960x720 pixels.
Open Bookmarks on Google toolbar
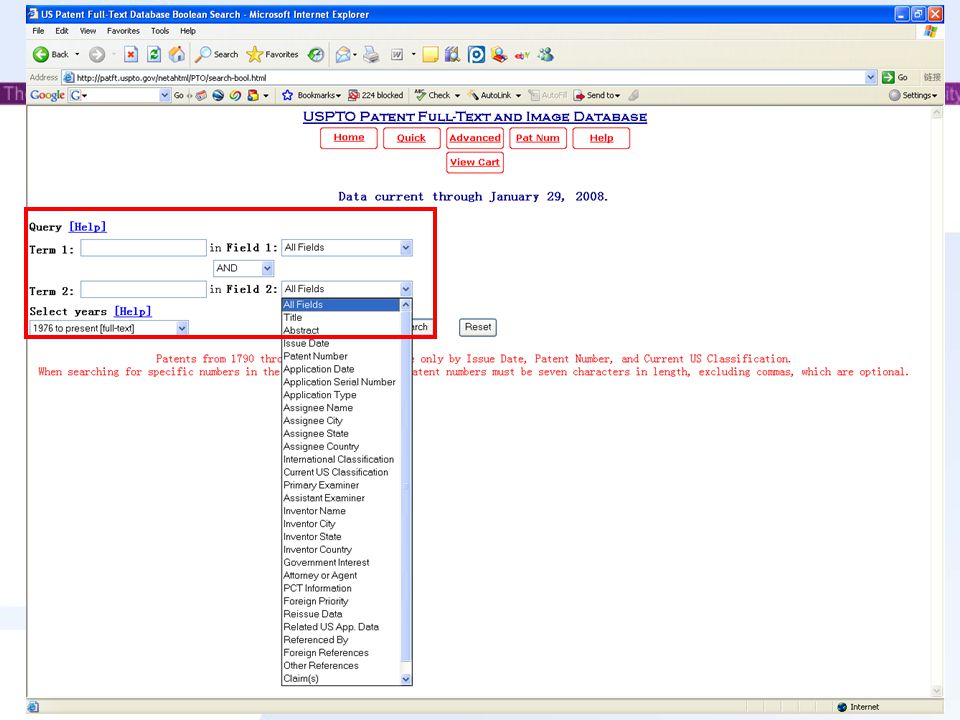click(312, 96)
